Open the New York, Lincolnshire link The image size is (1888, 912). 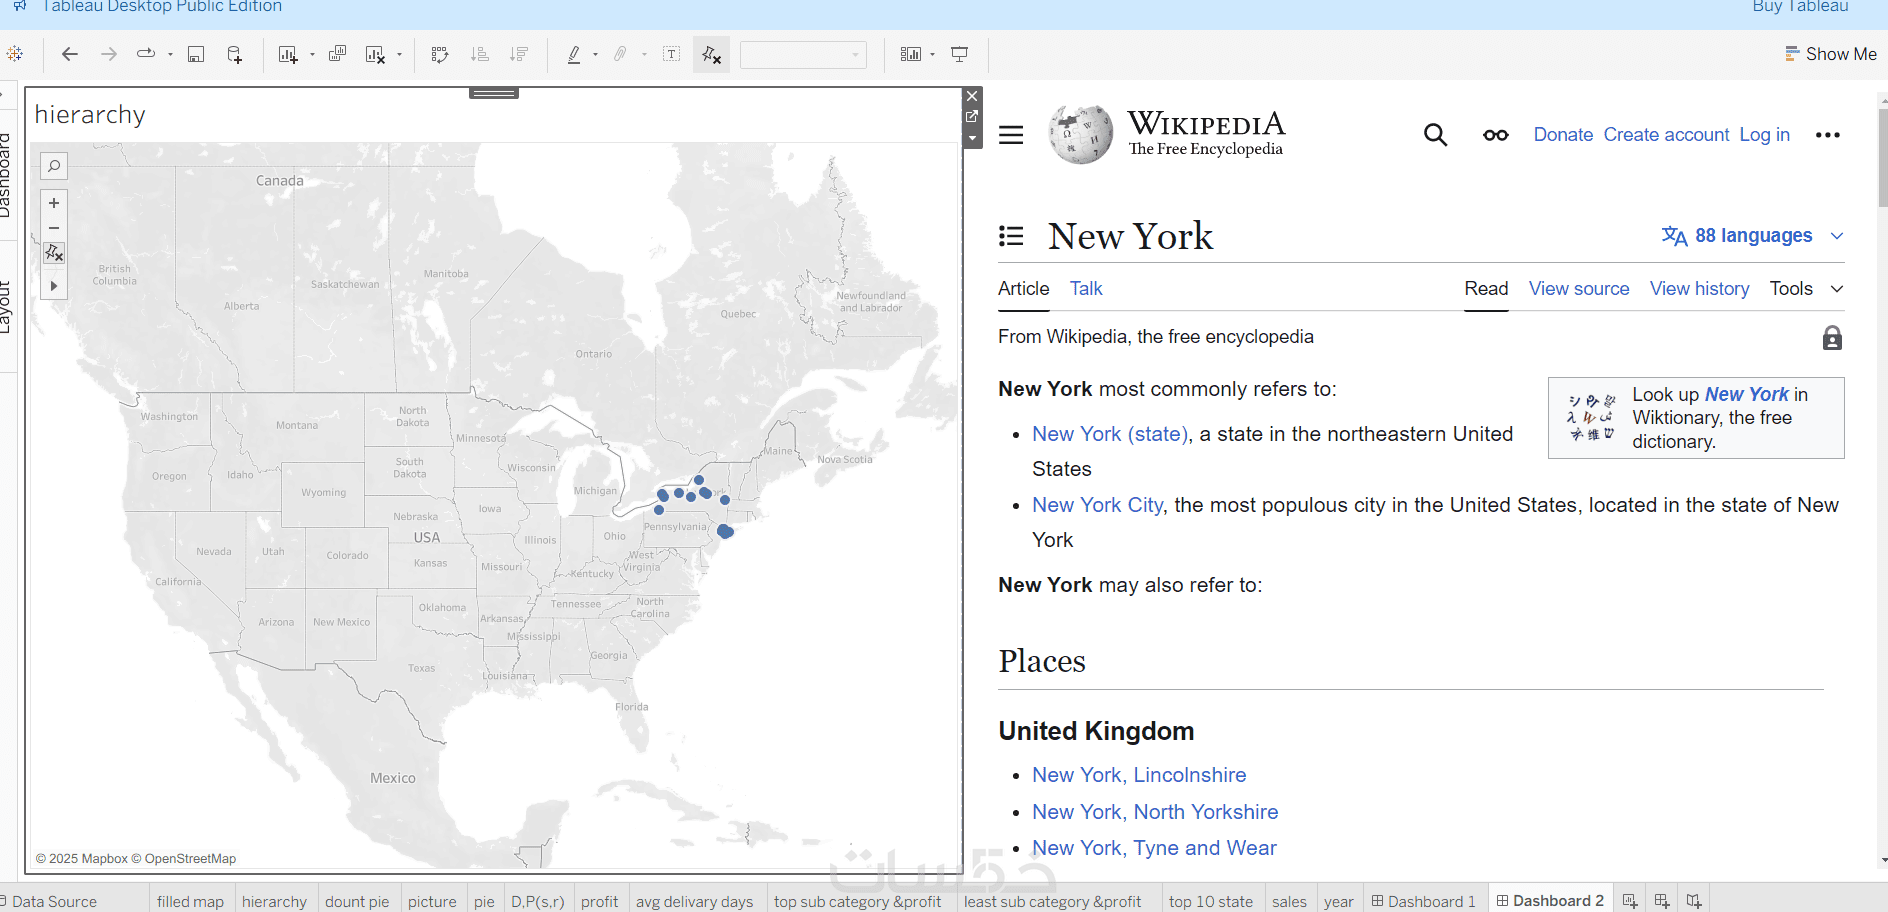point(1139,775)
